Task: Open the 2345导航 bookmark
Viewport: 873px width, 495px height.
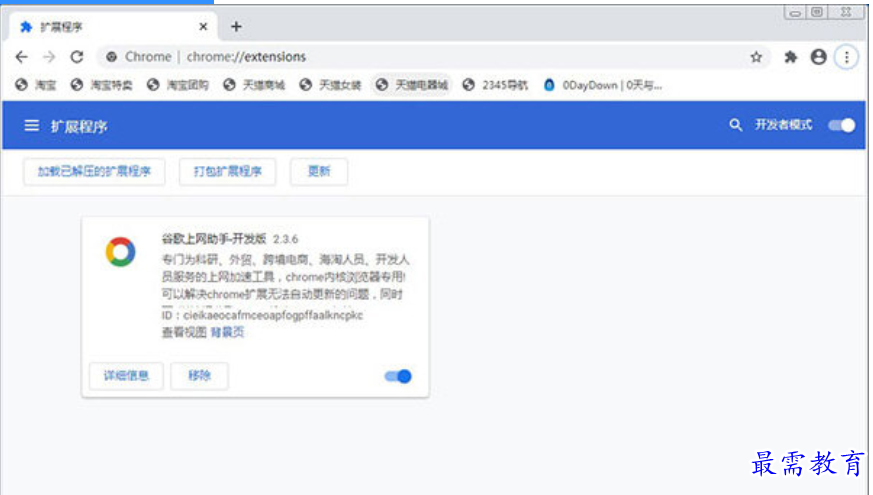Action: [x=495, y=85]
